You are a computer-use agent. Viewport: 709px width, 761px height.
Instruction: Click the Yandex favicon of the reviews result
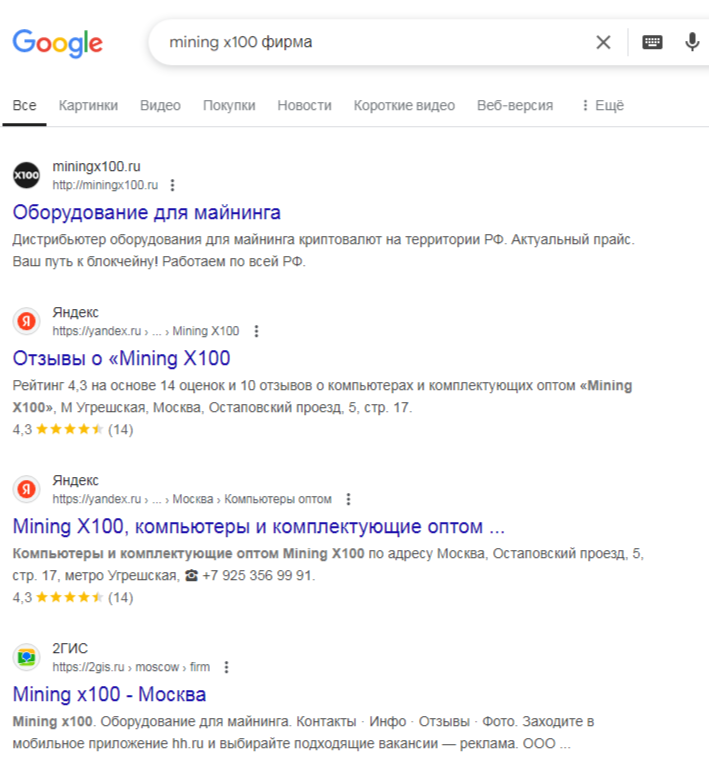click(x=26, y=321)
